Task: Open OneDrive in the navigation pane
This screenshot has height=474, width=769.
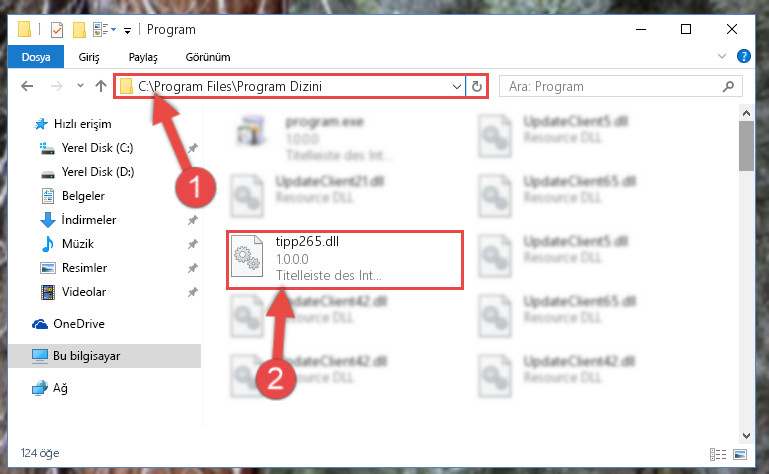Action: (x=79, y=324)
